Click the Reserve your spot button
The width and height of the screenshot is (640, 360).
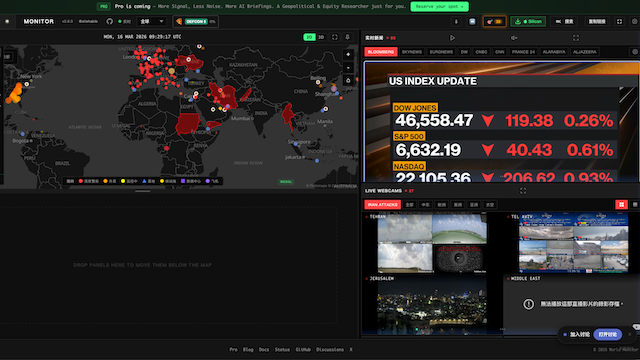tap(439, 7)
